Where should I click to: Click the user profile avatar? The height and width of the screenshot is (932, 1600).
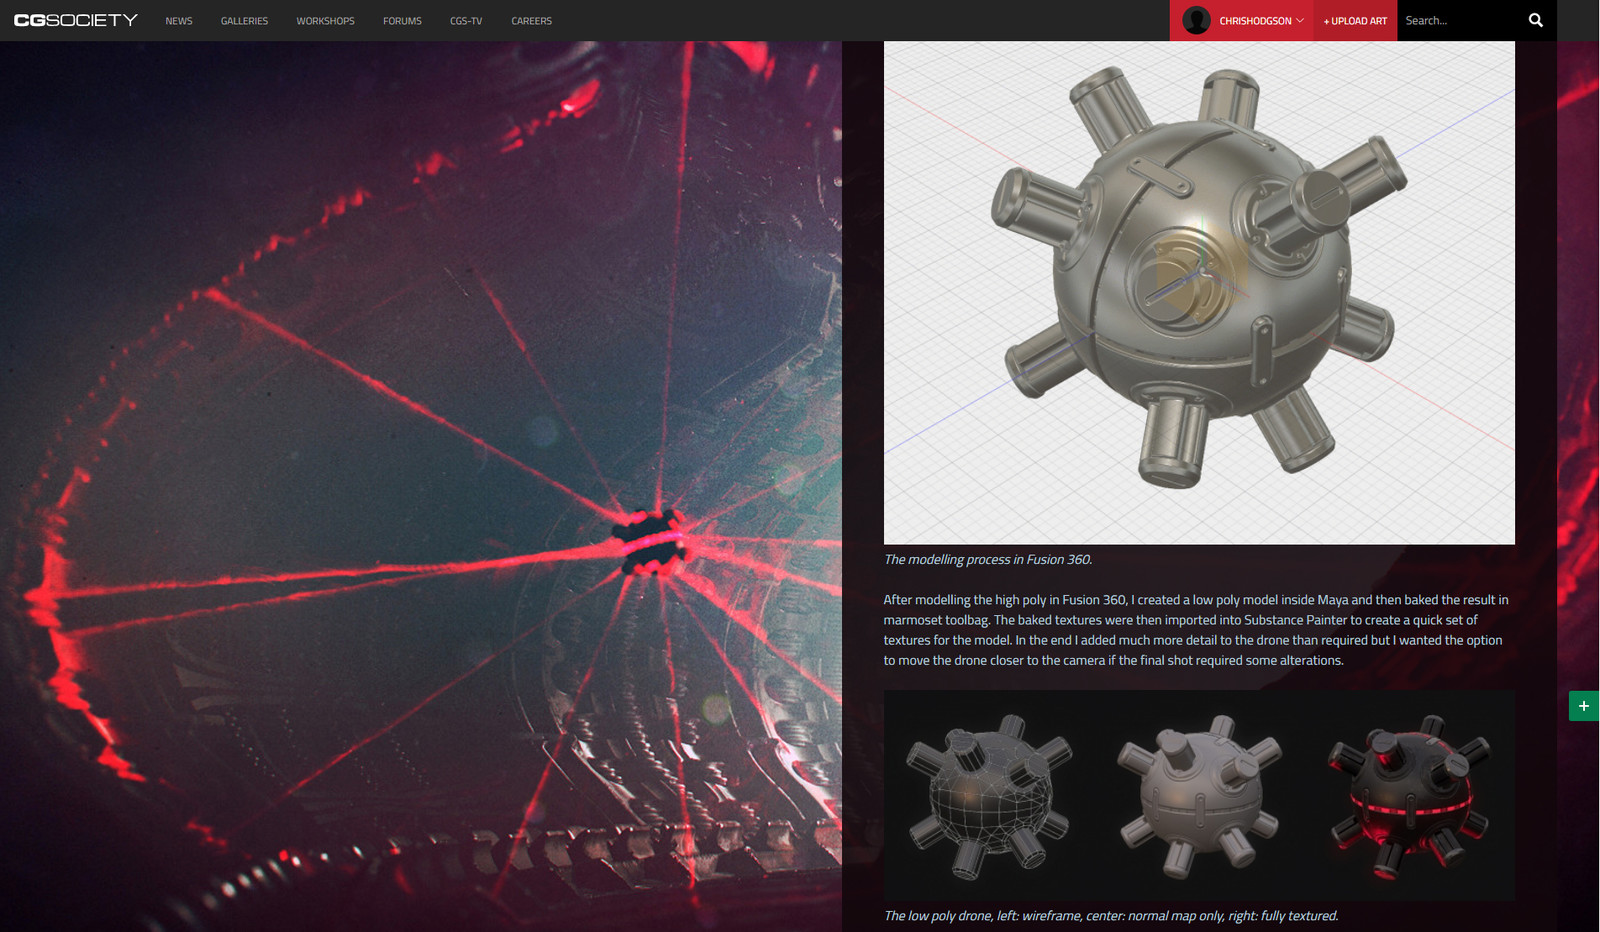tap(1196, 20)
